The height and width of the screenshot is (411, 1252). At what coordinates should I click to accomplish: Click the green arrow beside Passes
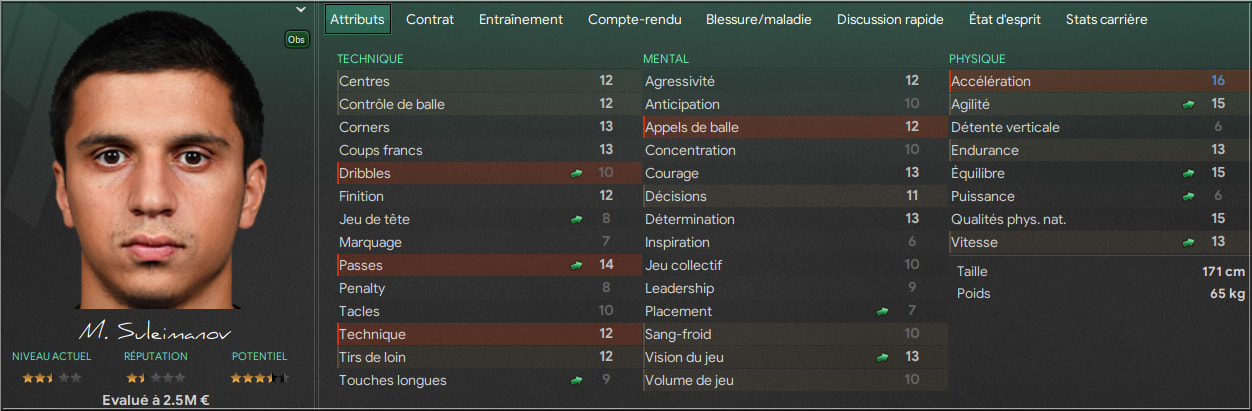coord(577,265)
